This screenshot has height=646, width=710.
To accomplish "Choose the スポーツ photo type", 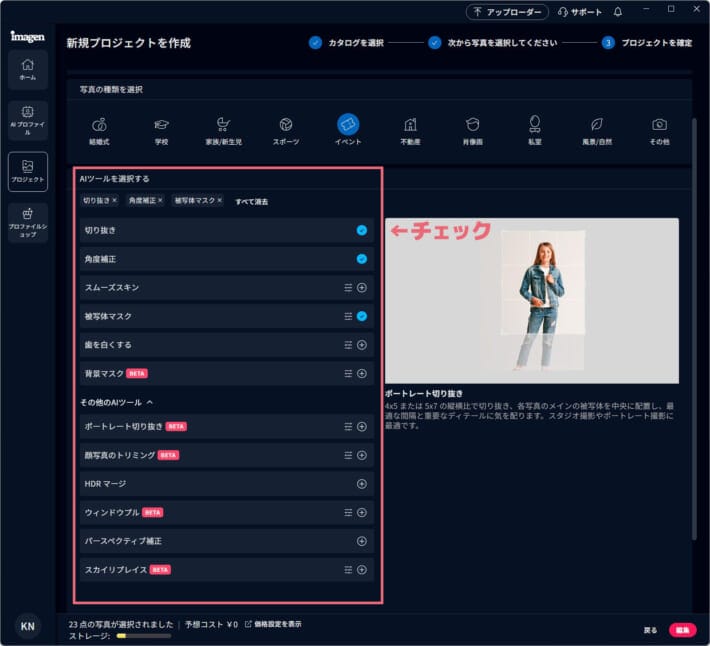I will click(x=286, y=131).
